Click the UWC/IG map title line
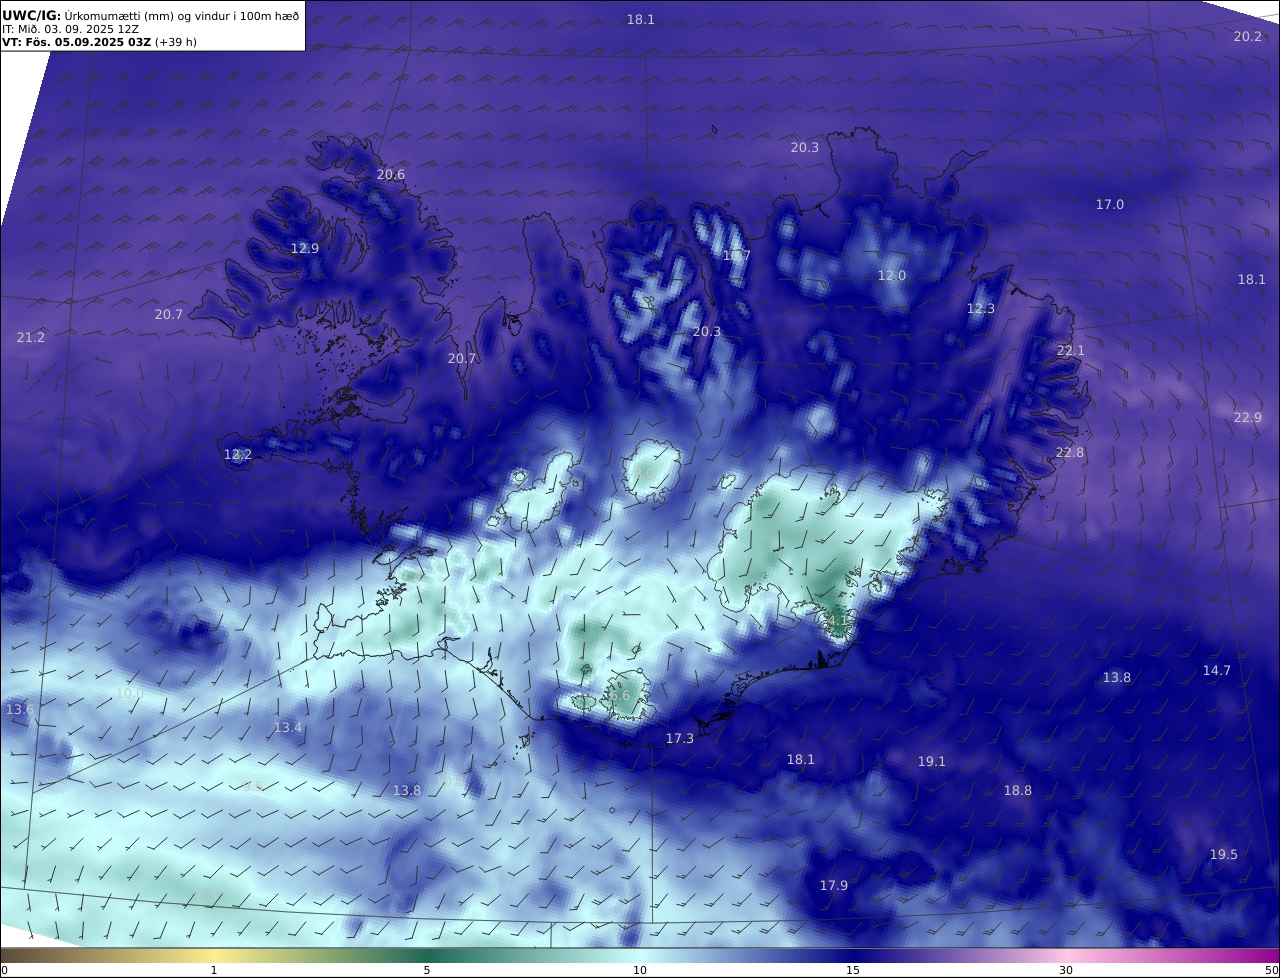Viewport: 1280px width, 978px height. (151, 15)
